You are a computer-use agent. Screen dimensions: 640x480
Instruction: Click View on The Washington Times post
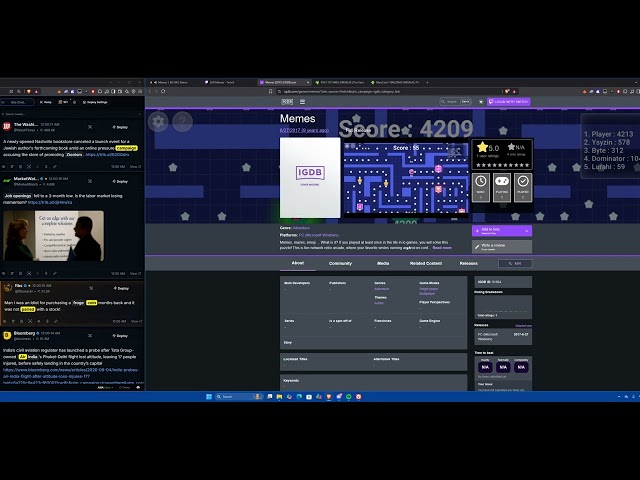[x=135, y=167]
